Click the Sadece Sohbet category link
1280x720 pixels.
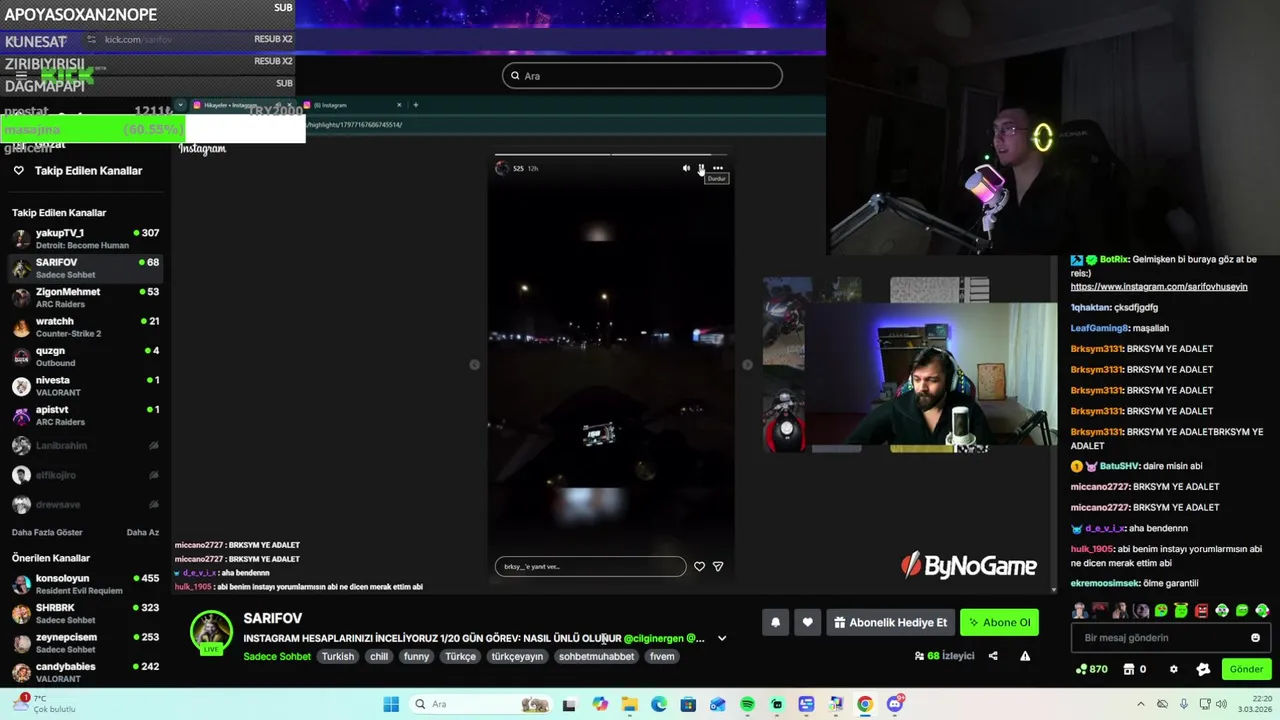coord(277,656)
